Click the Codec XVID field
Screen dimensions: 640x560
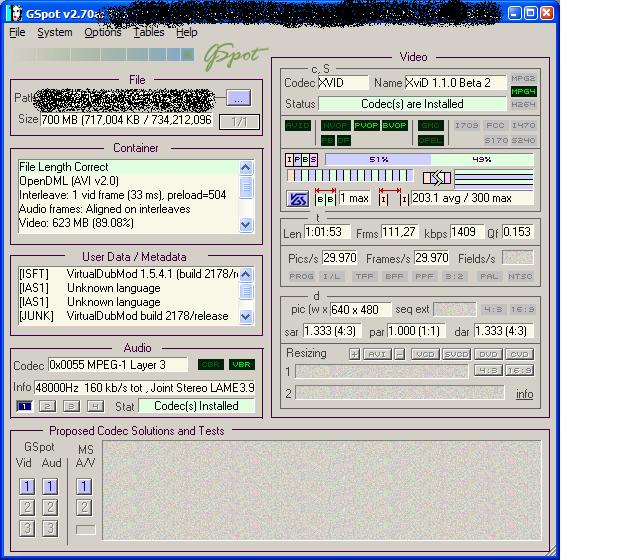tap(343, 83)
